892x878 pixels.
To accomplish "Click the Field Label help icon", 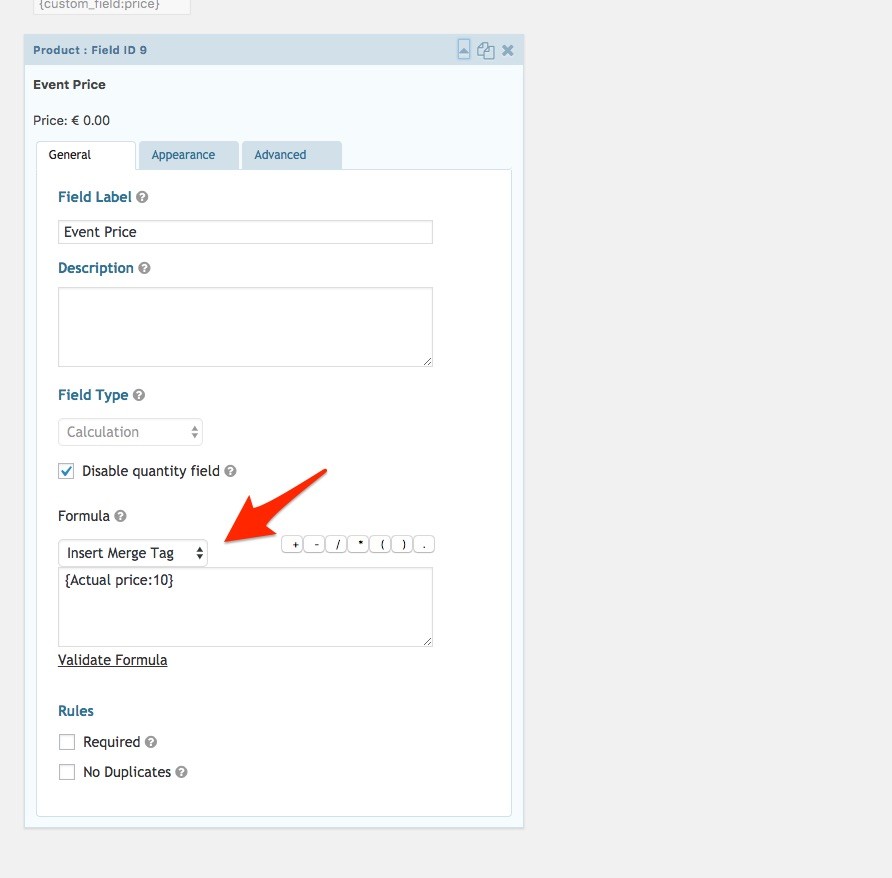I will click(x=142, y=198).
